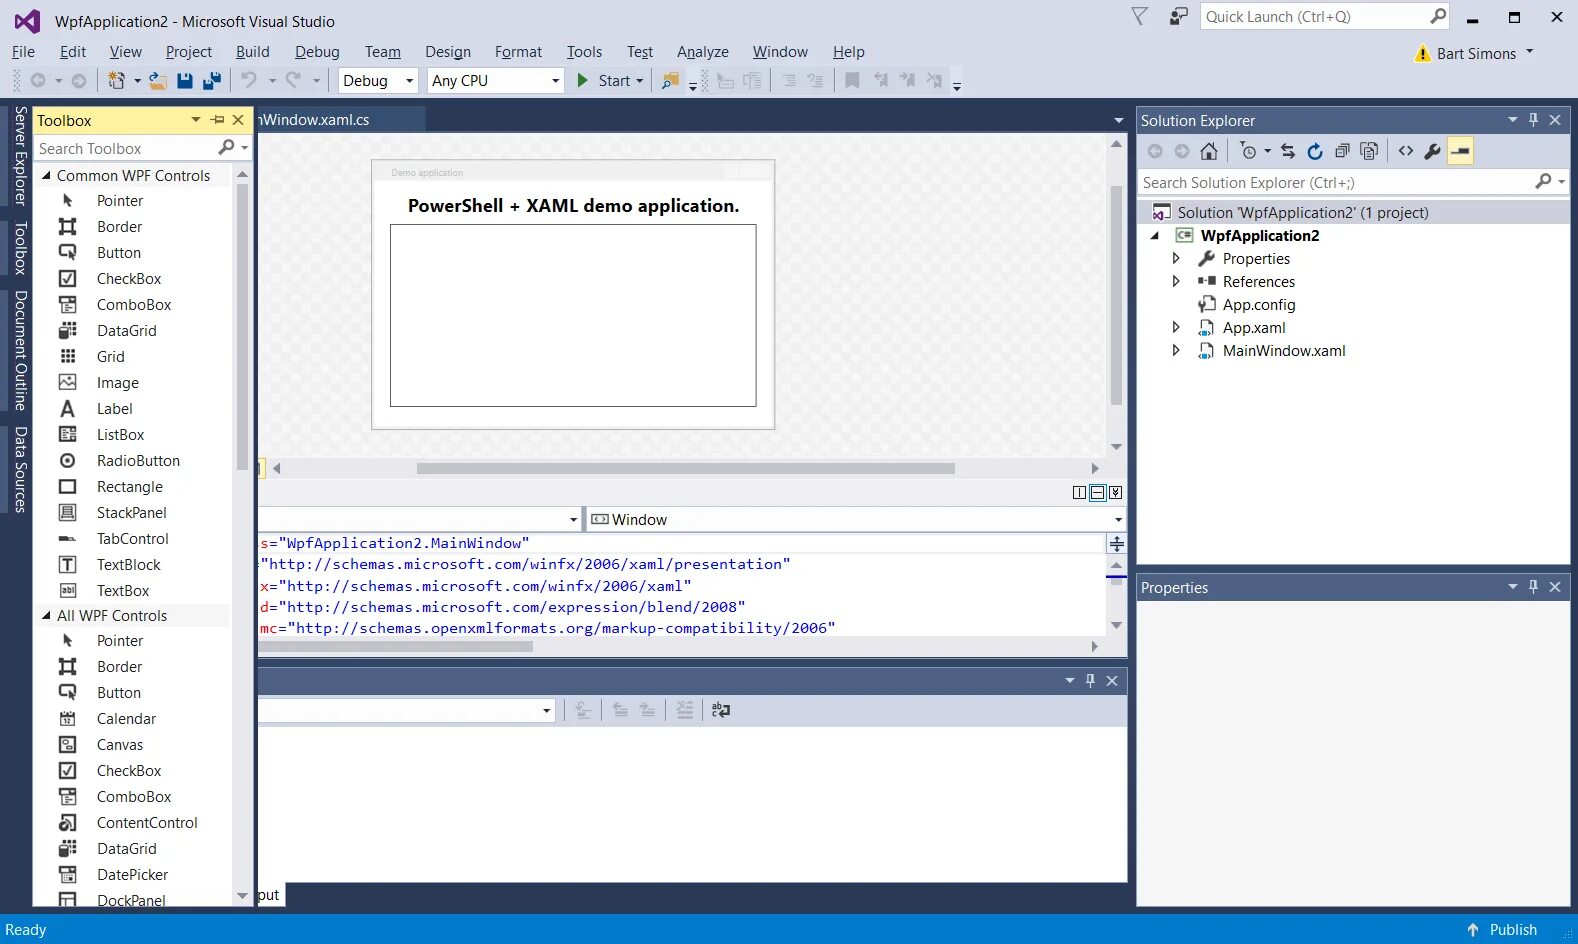Click the Show All Files icon
Viewport: 1578px width, 944px height.
(x=1369, y=151)
